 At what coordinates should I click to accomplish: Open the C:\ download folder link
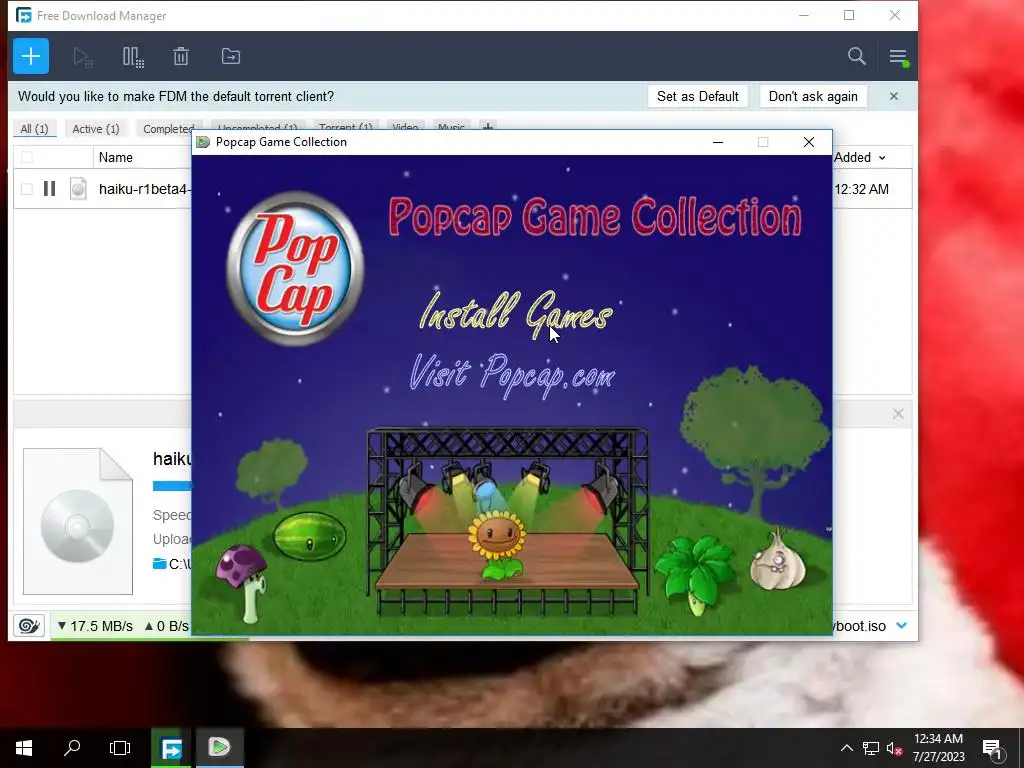point(172,564)
